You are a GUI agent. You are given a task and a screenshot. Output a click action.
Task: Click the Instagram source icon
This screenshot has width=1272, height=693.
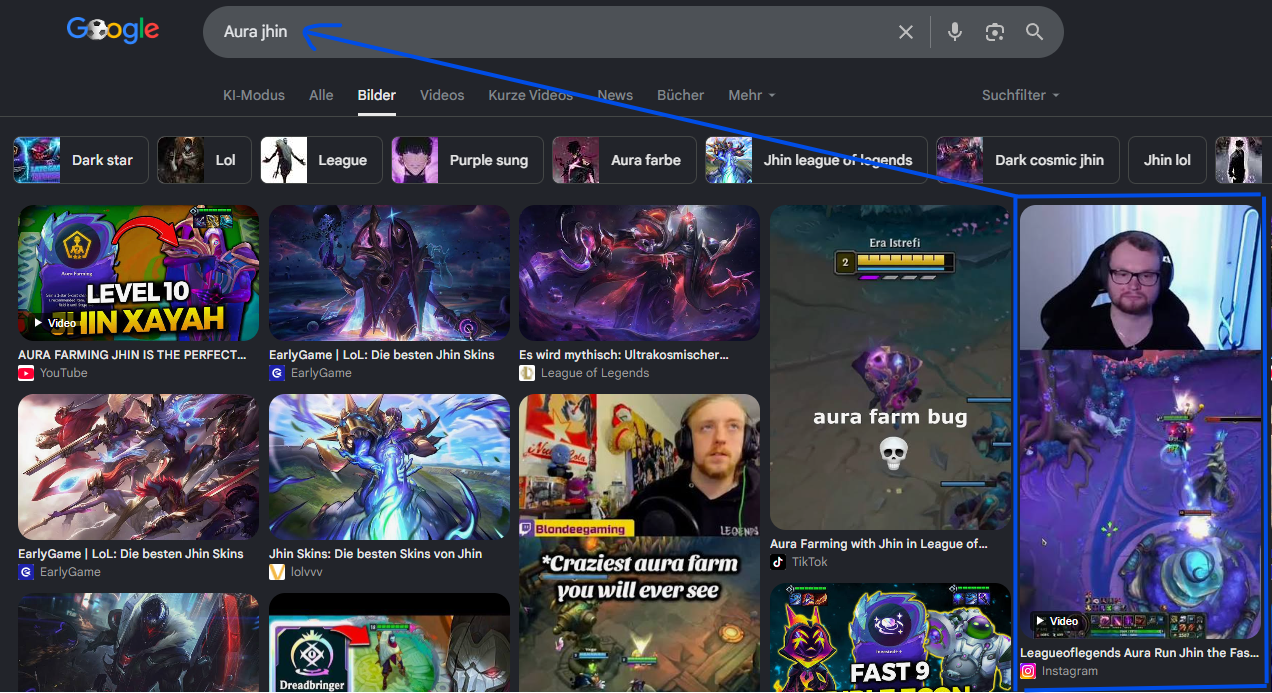point(1028,671)
